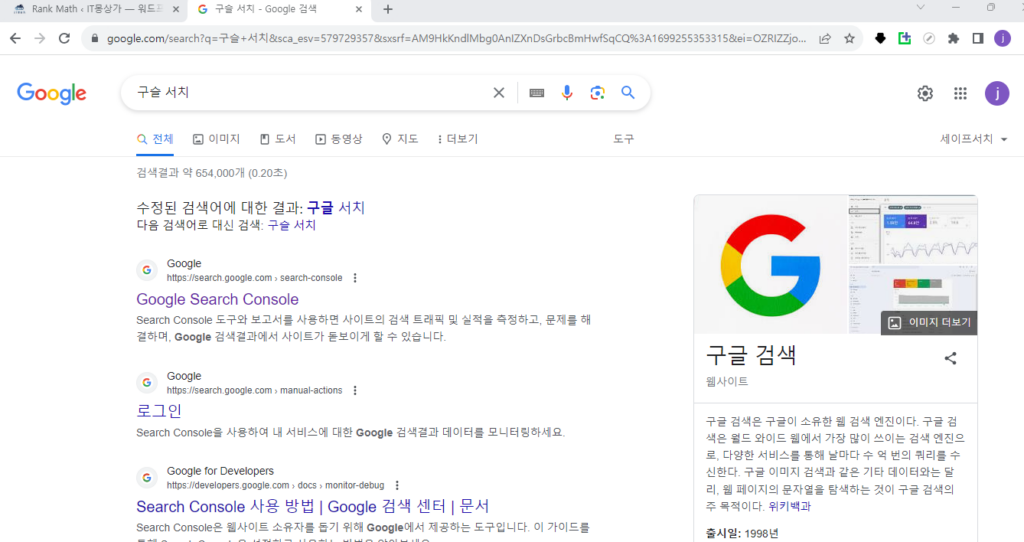The height and width of the screenshot is (542, 1024).
Task: Open Google settings gear icon
Action: point(925,93)
